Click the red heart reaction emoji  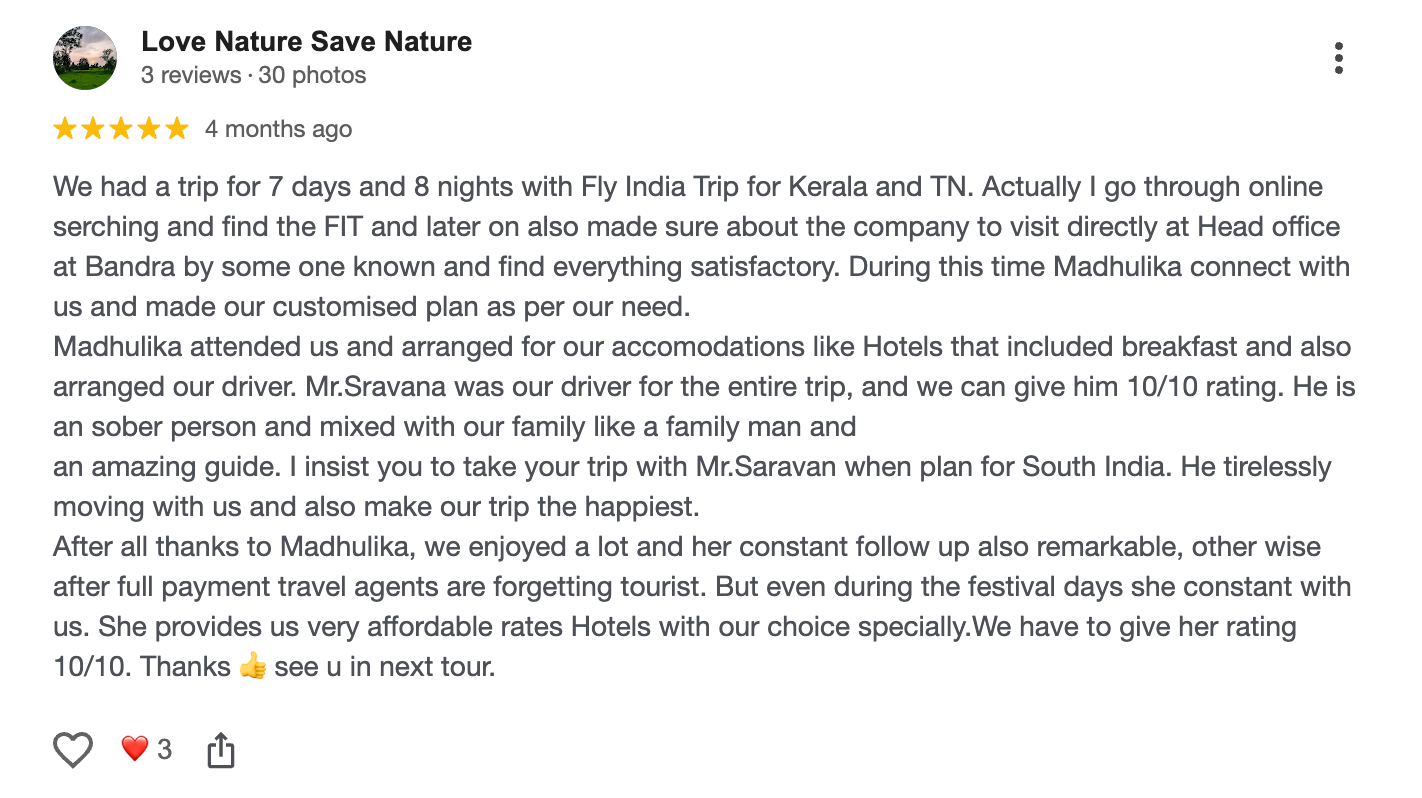[135, 749]
